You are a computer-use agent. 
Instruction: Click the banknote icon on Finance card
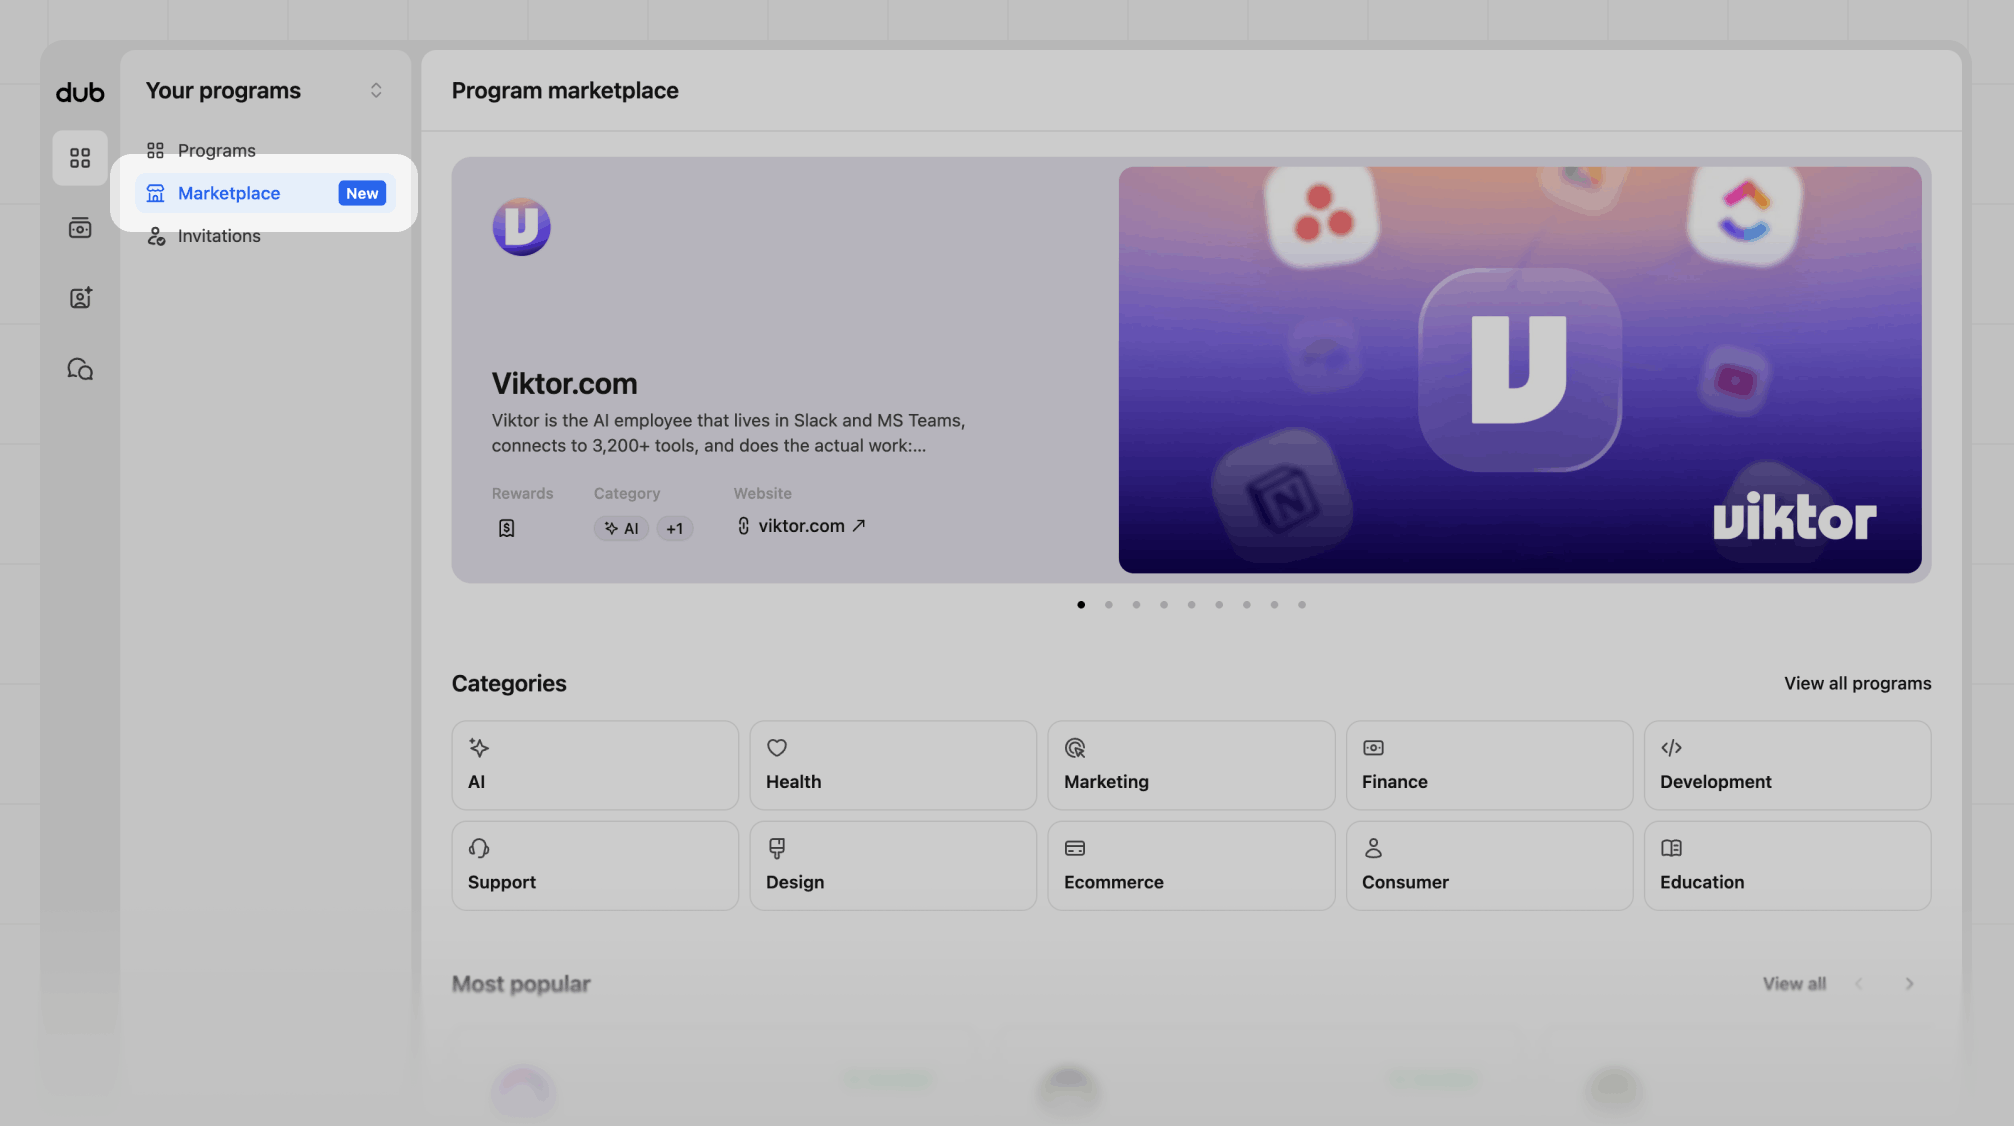point(1373,748)
